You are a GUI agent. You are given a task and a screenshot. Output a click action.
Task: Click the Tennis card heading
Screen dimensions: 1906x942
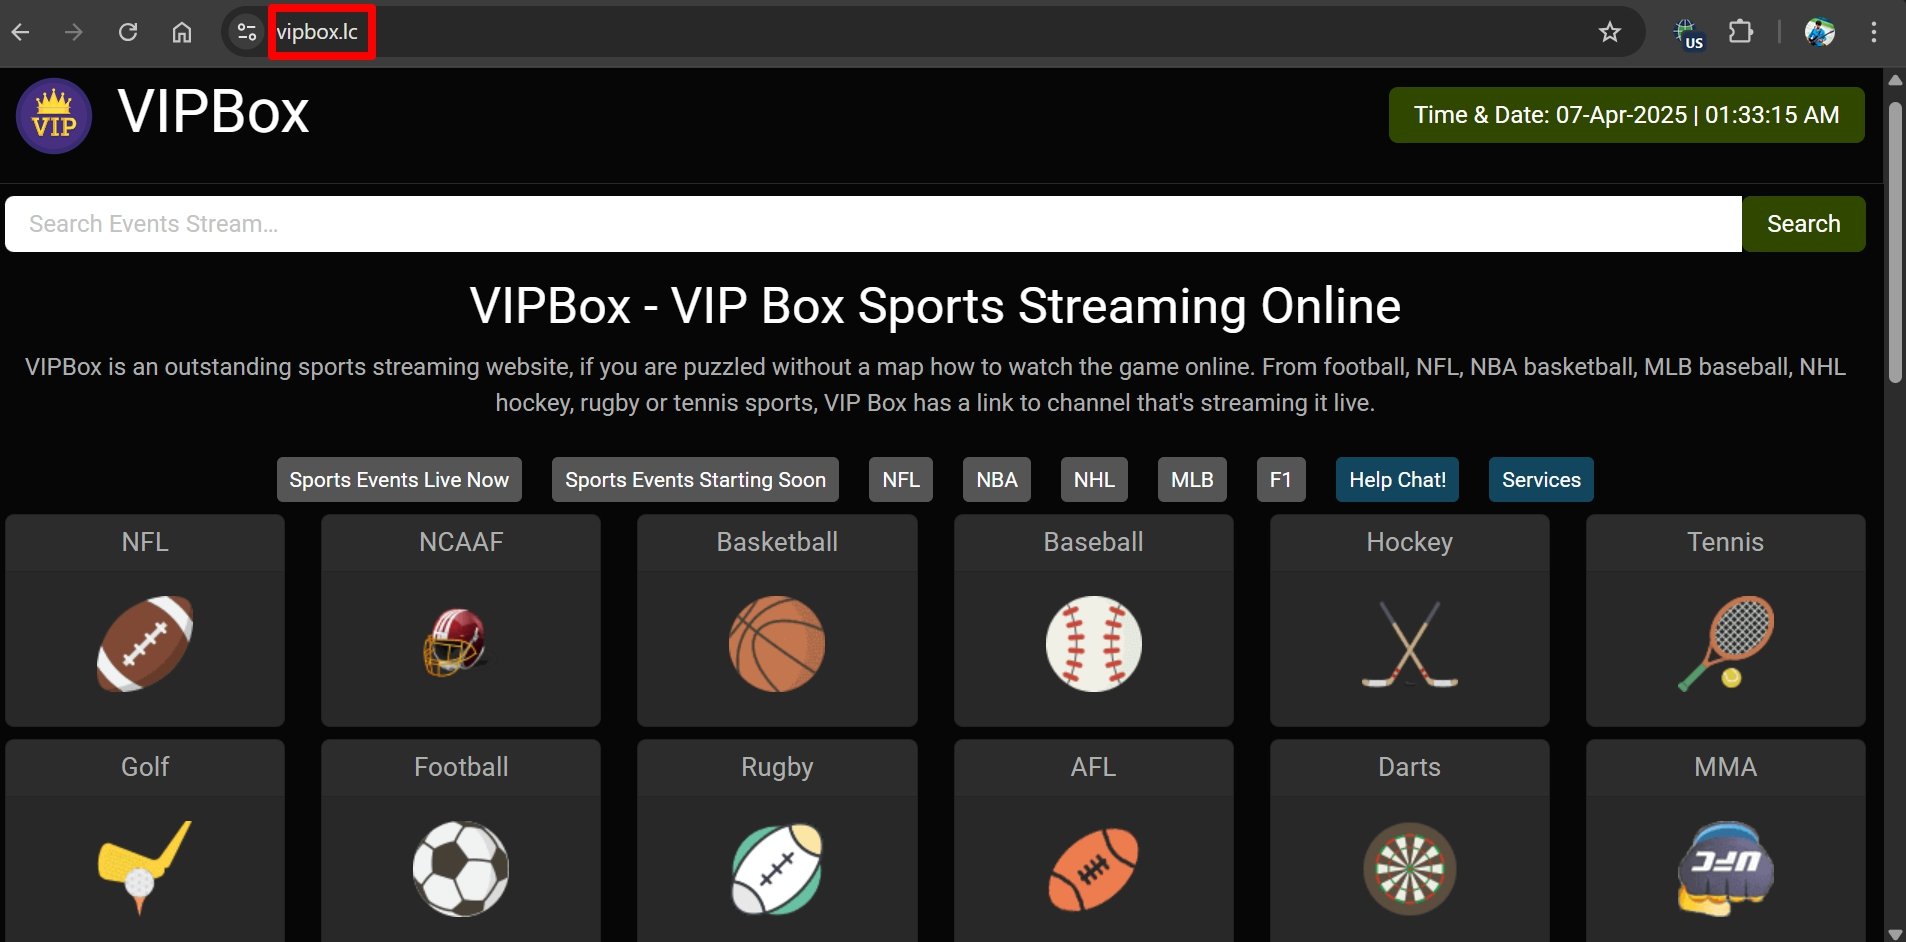[1726, 542]
